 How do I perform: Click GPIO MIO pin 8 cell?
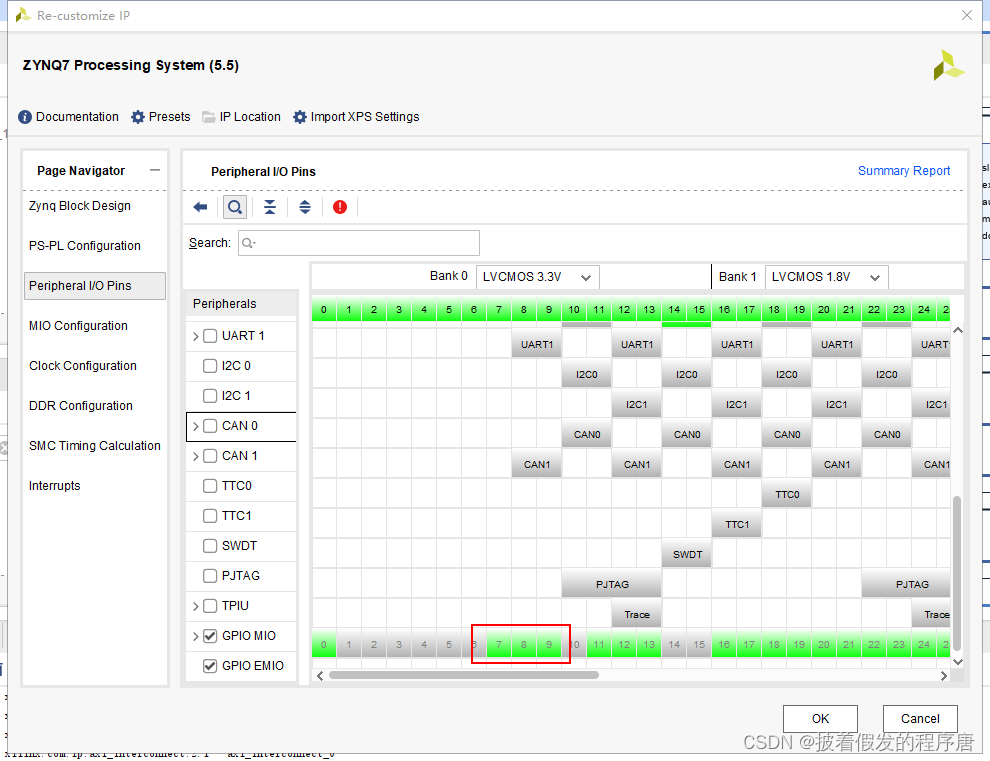[523, 645]
